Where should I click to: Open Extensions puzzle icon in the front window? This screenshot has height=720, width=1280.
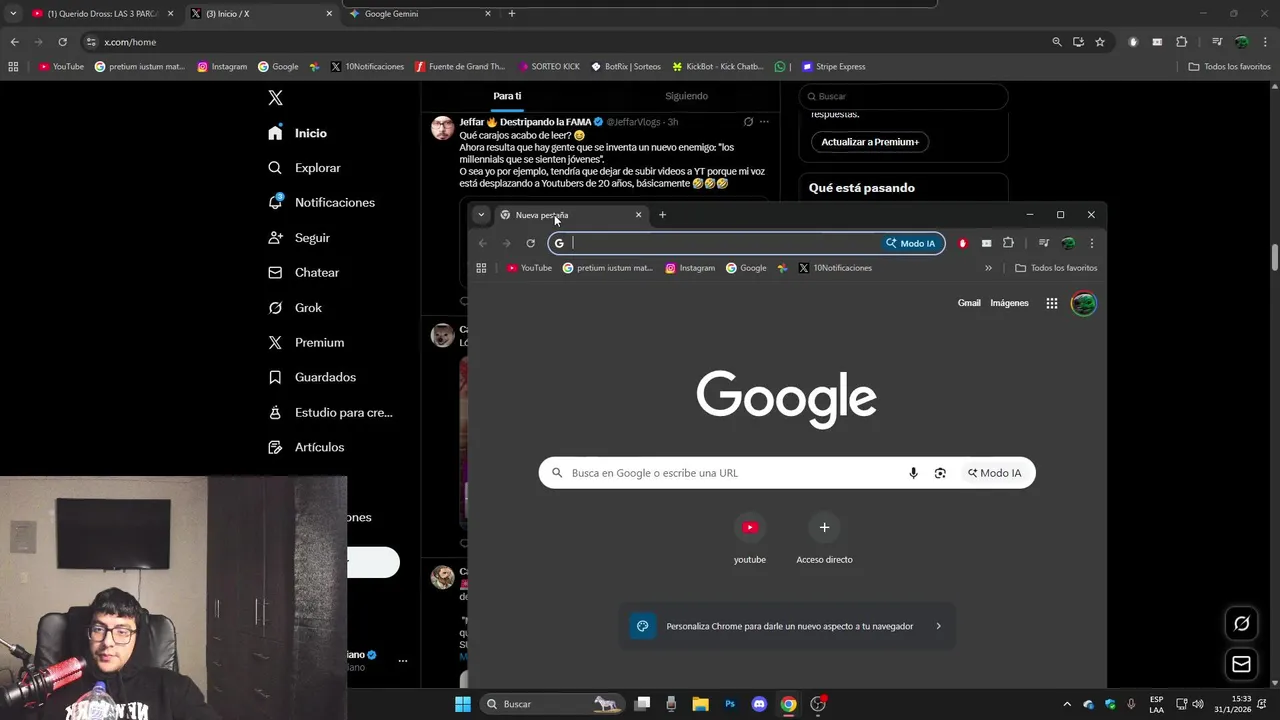(1008, 243)
